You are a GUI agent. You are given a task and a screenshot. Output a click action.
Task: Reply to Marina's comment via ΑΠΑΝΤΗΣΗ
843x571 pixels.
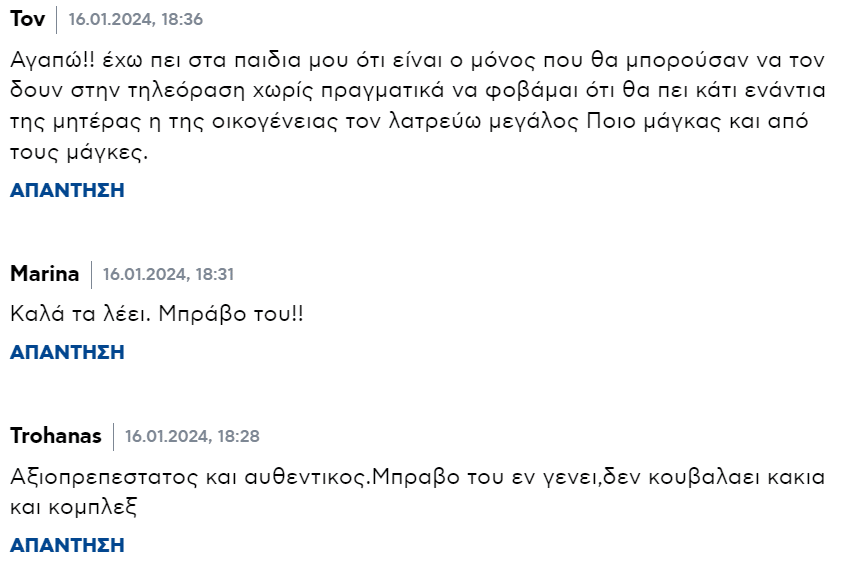[x=67, y=352]
